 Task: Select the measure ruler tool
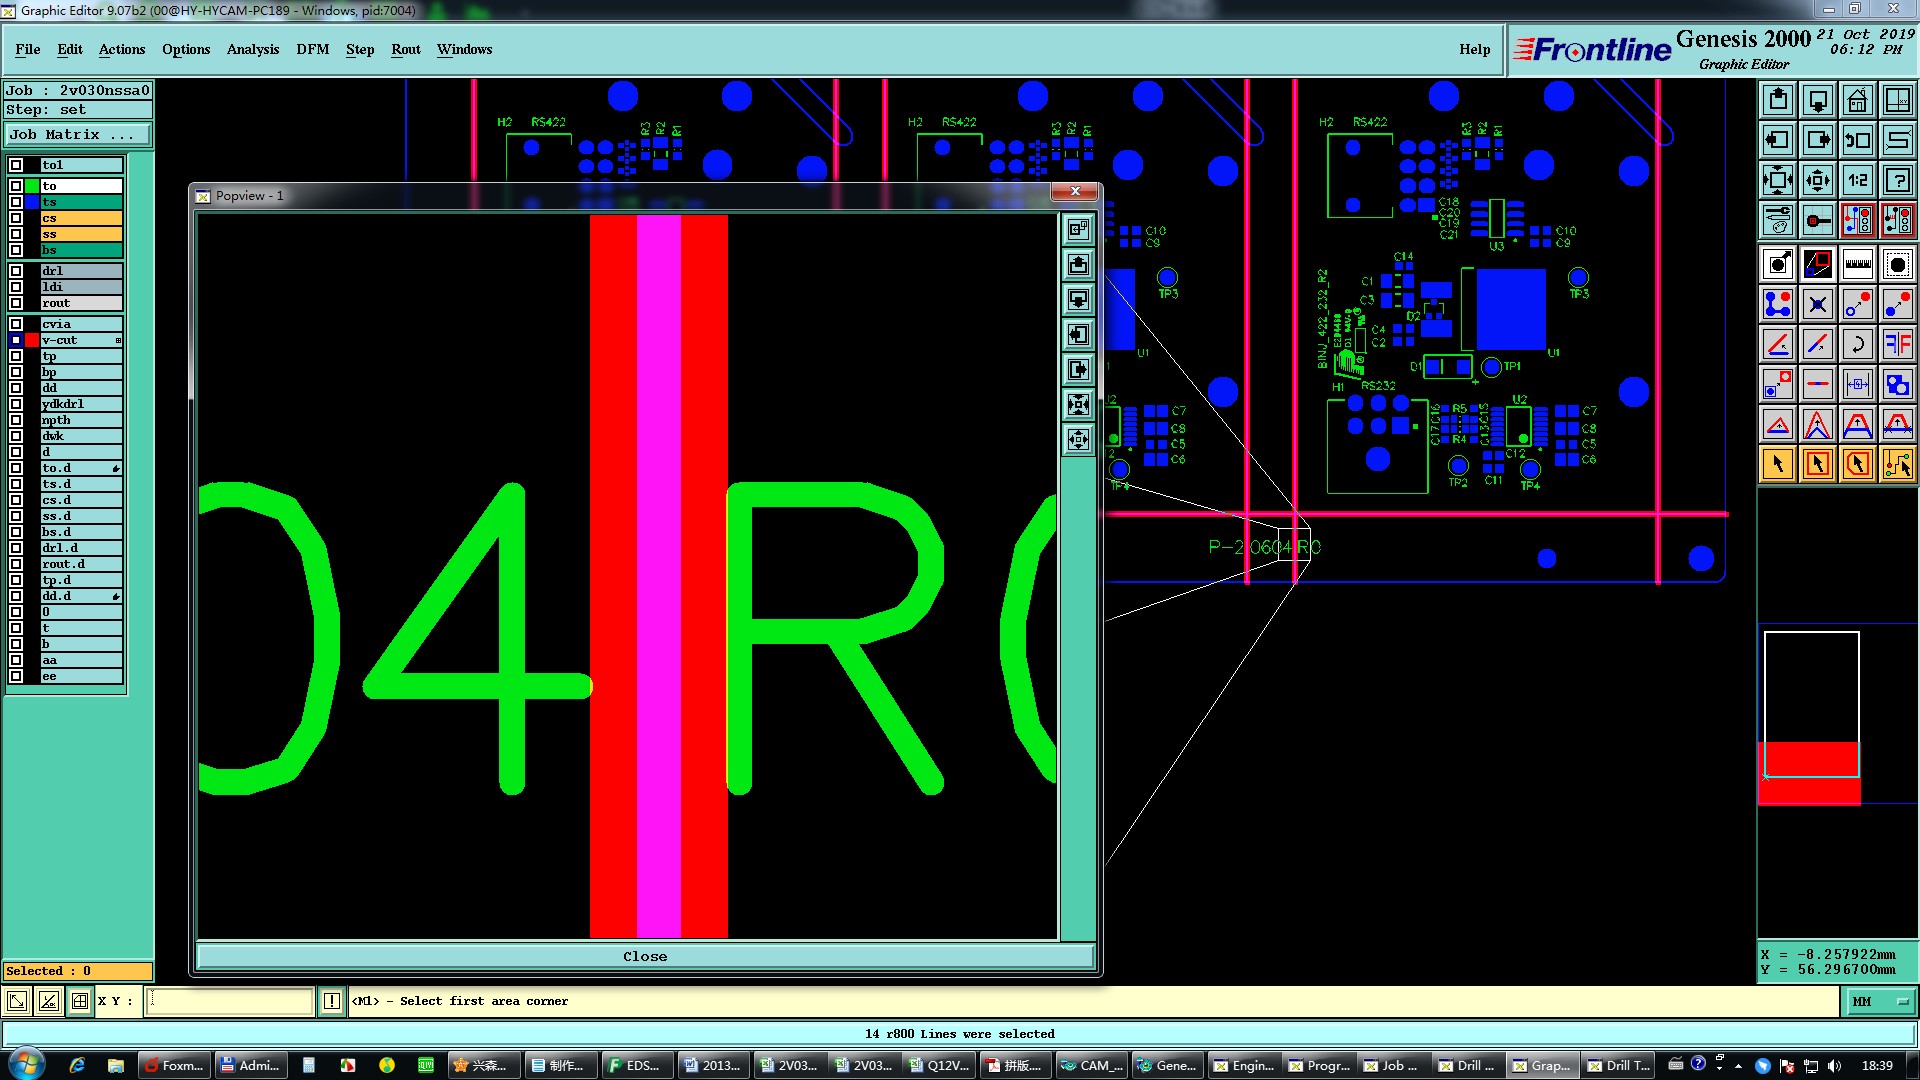[1857, 264]
